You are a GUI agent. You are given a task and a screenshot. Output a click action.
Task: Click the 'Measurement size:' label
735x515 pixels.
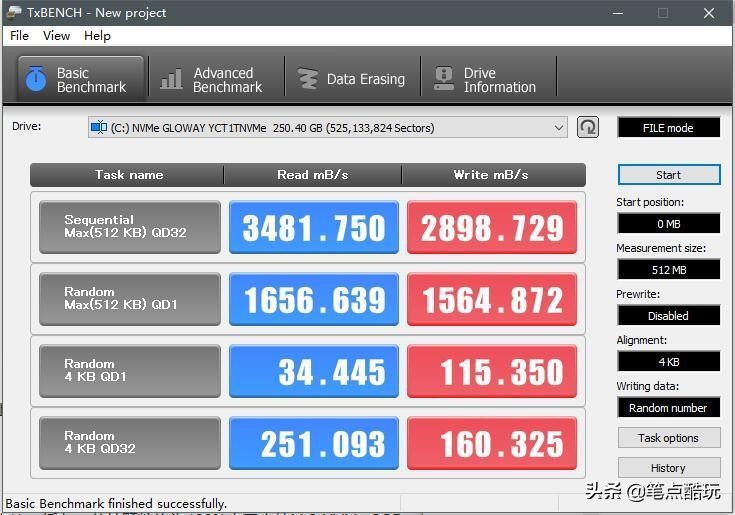click(661, 248)
